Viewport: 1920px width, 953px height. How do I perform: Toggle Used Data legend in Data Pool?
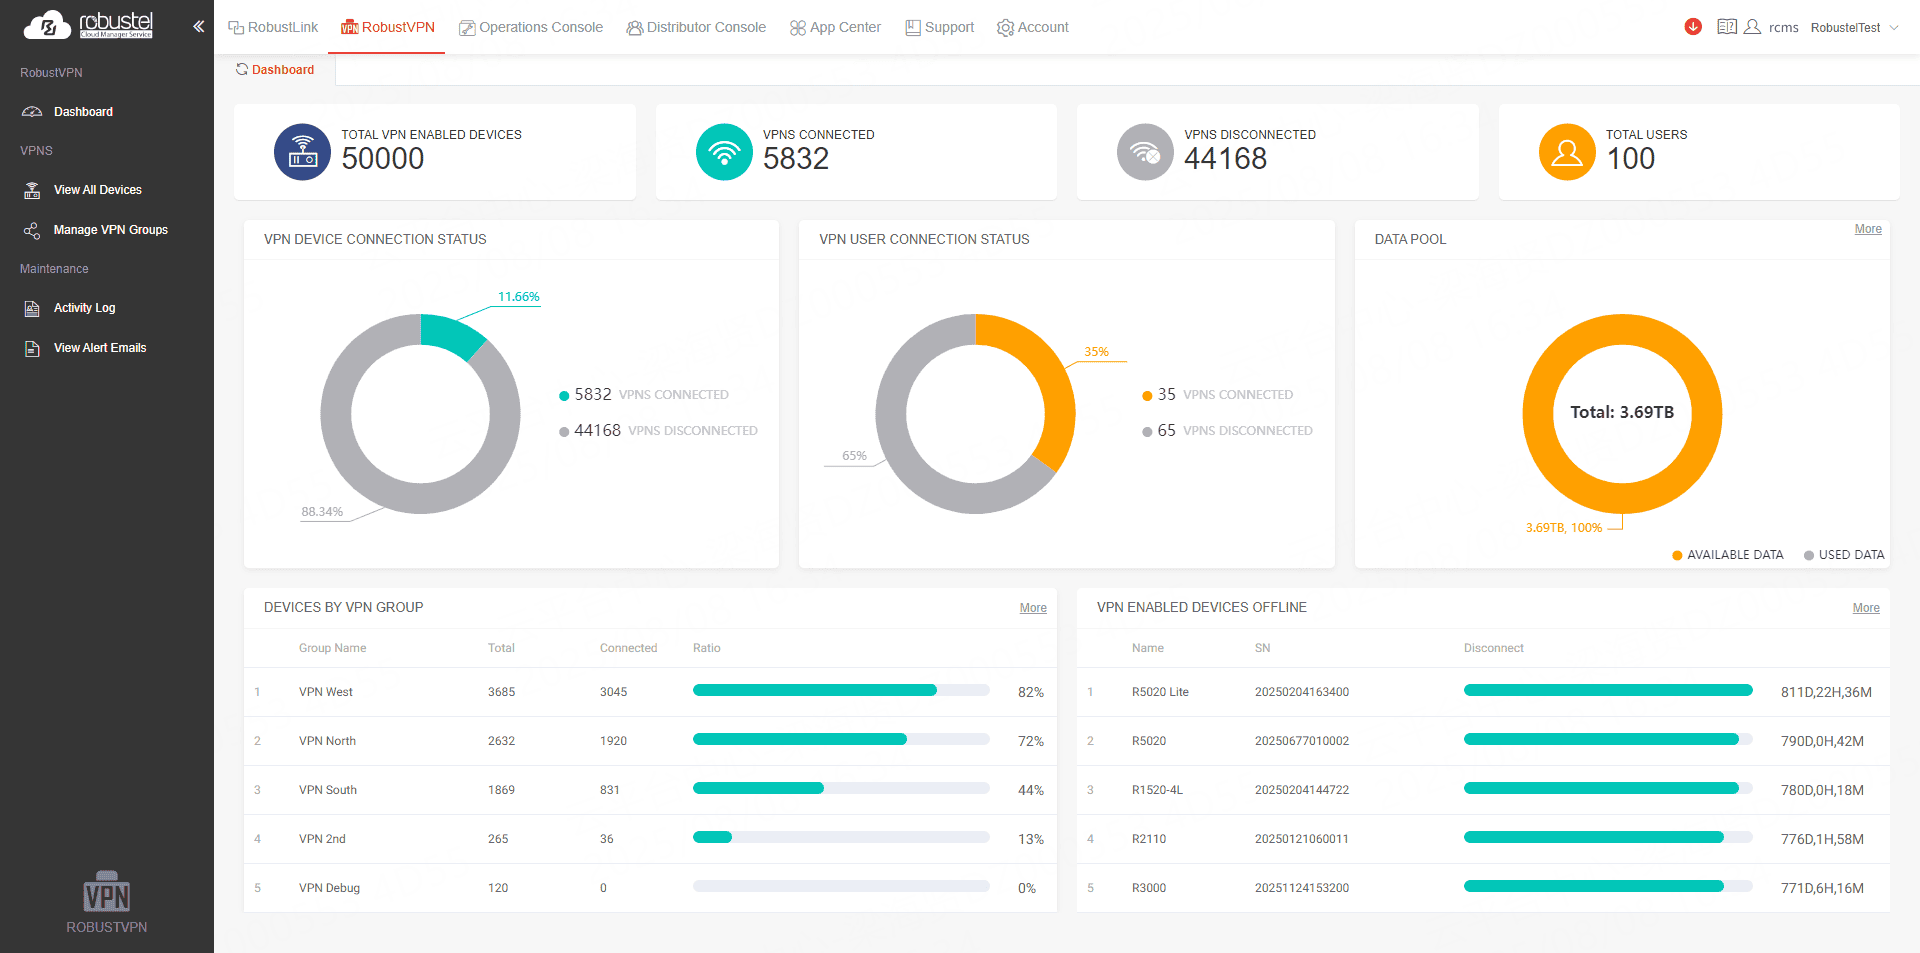coord(1843,555)
